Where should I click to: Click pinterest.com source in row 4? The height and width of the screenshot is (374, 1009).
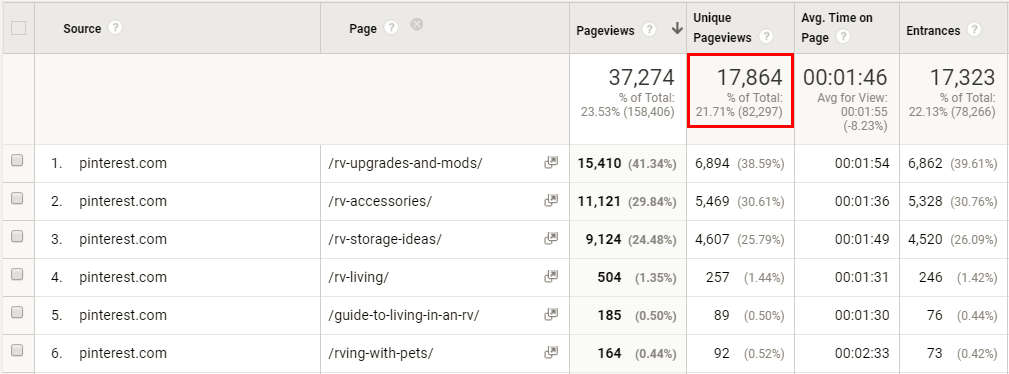[123, 277]
